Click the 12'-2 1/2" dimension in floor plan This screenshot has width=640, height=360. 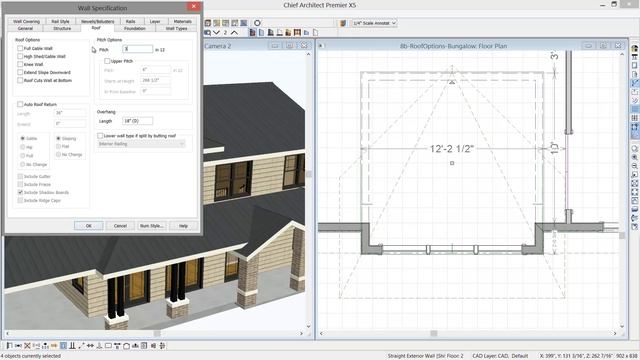tap(451, 149)
